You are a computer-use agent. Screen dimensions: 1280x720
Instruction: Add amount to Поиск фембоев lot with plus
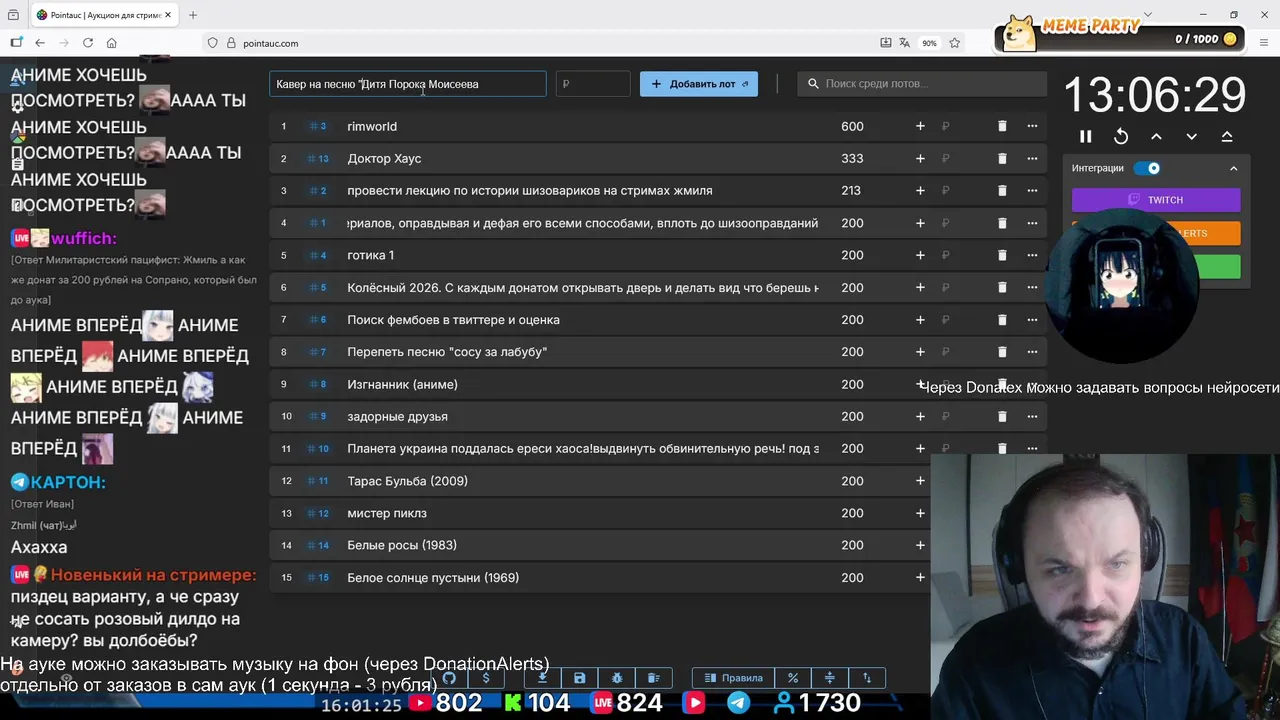pos(920,319)
